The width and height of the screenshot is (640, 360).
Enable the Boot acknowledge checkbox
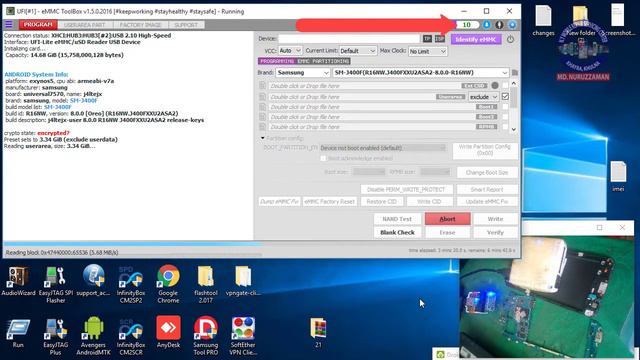pyautogui.click(x=323, y=158)
